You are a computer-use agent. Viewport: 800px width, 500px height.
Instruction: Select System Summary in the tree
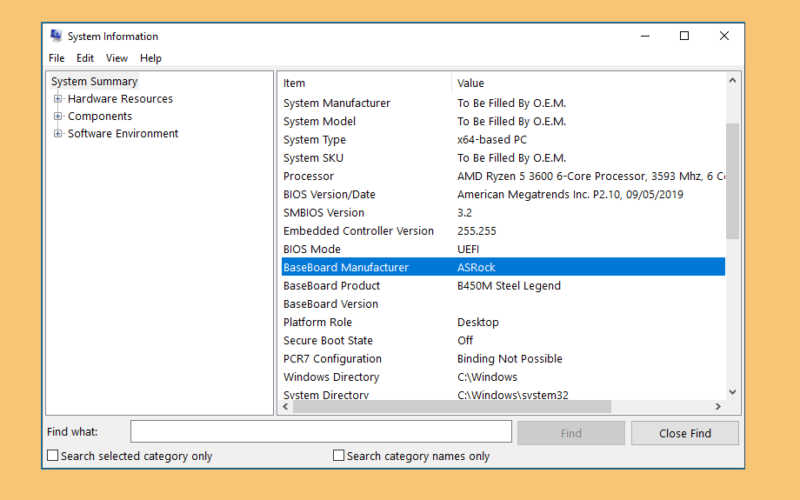coord(94,81)
